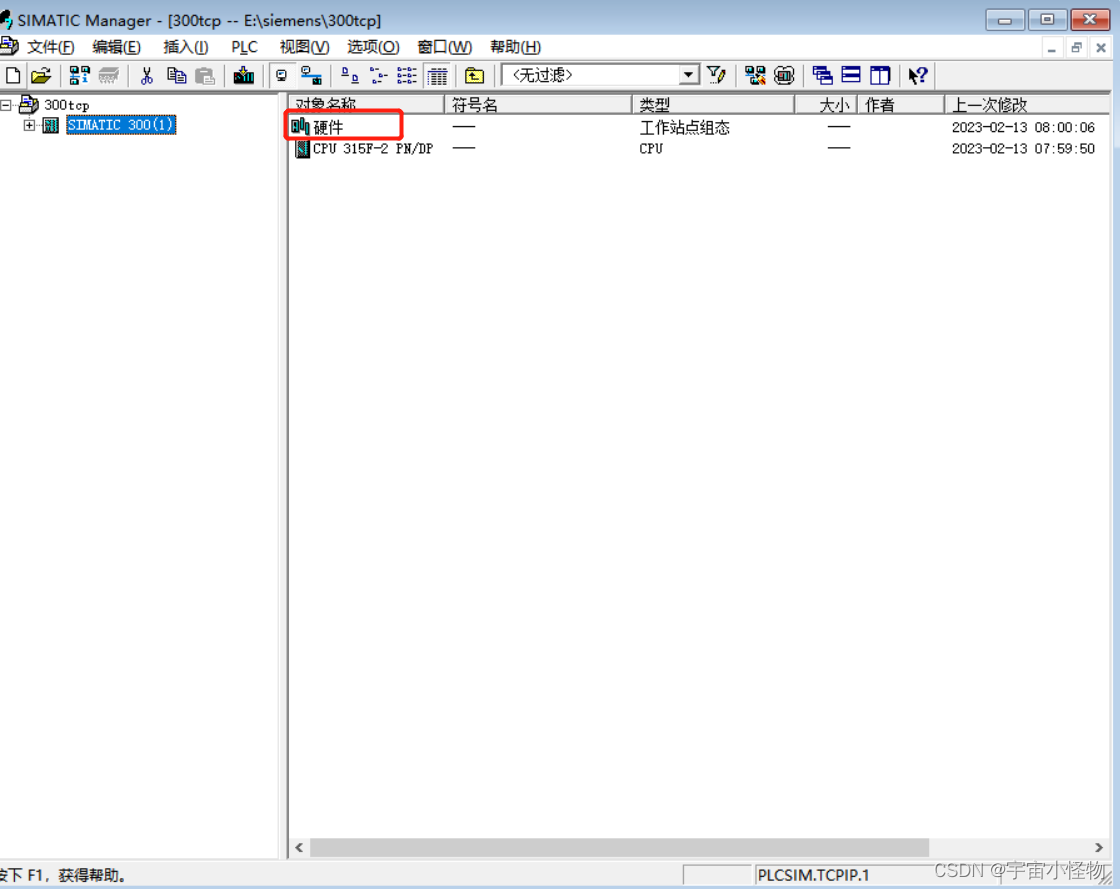1120x889 pixels.
Task: Click the Accessible Nodes toolbar icon
Action: (x=79, y=75)
